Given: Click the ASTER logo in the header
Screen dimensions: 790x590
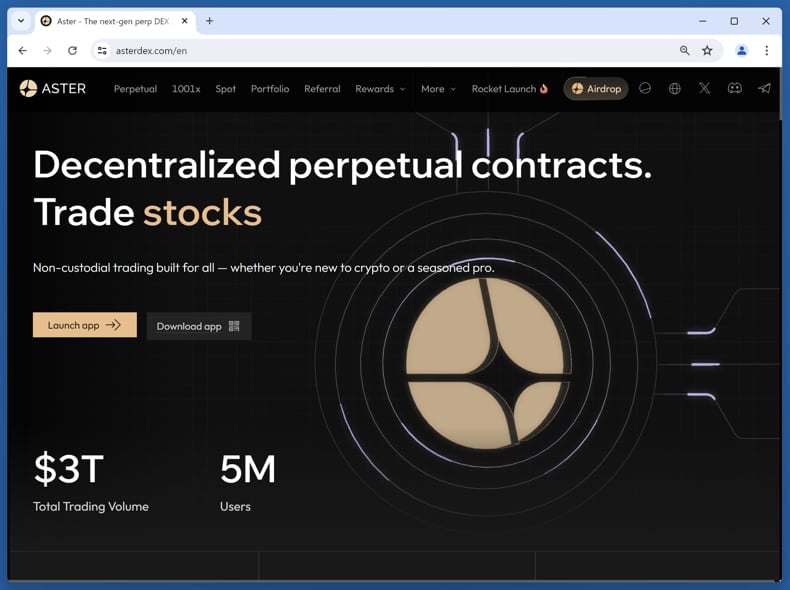Looking at the screenshot, I should (x=52, y=89).
